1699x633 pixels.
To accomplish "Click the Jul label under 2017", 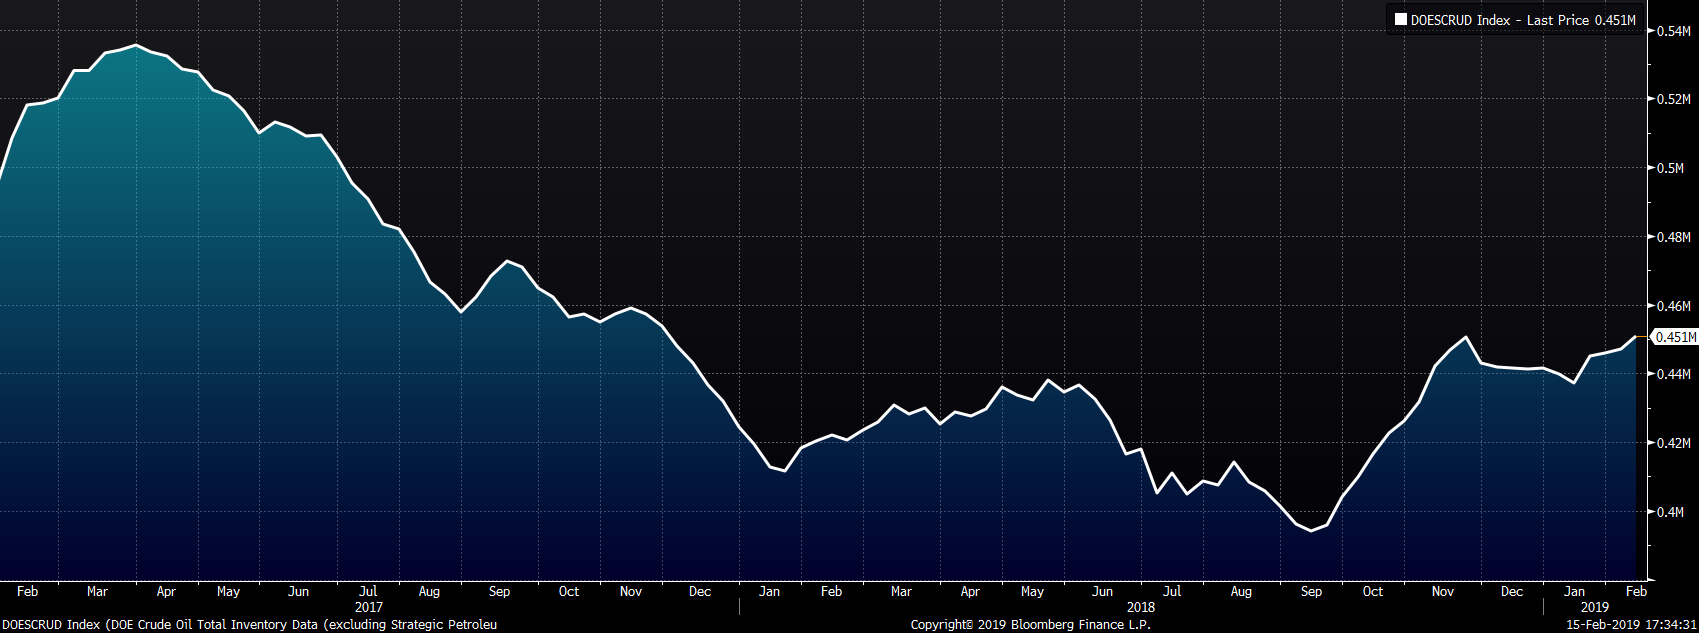I will (x=368, y=592).
